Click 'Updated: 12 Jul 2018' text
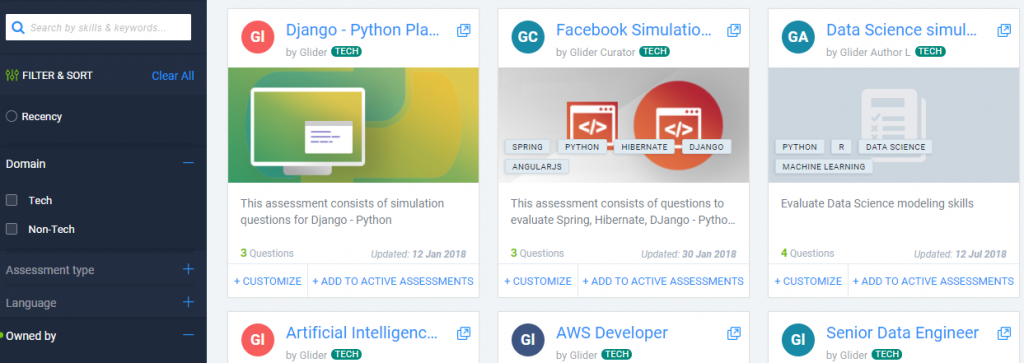The height and width of the screenshot is (363, 1024). coord(960,254)
